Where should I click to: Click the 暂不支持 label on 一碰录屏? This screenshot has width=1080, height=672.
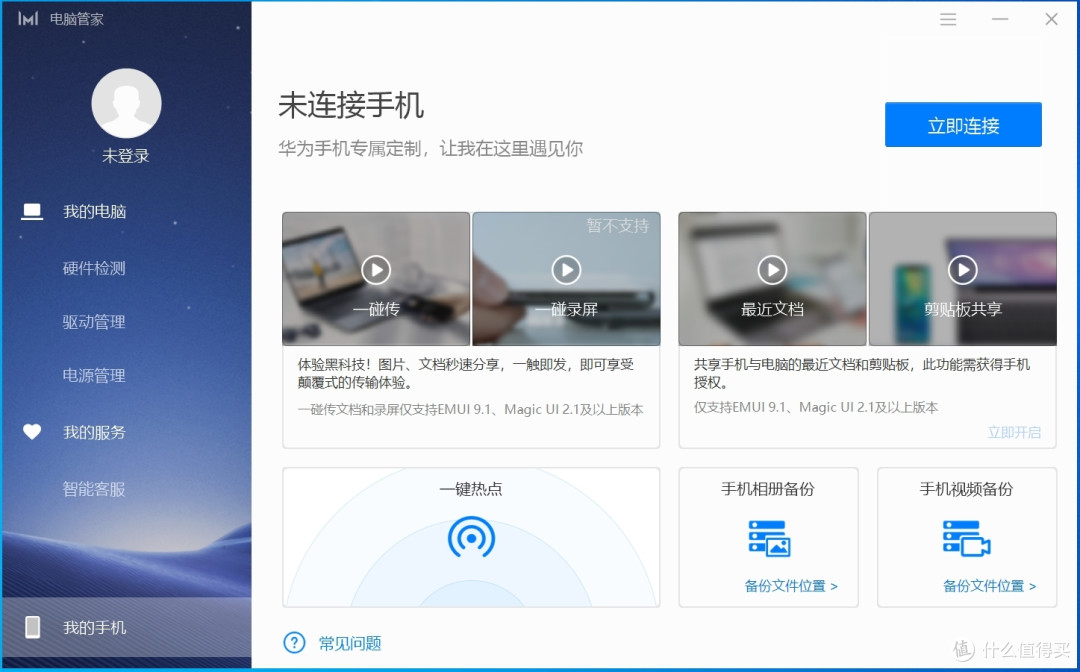coord(618,226)
